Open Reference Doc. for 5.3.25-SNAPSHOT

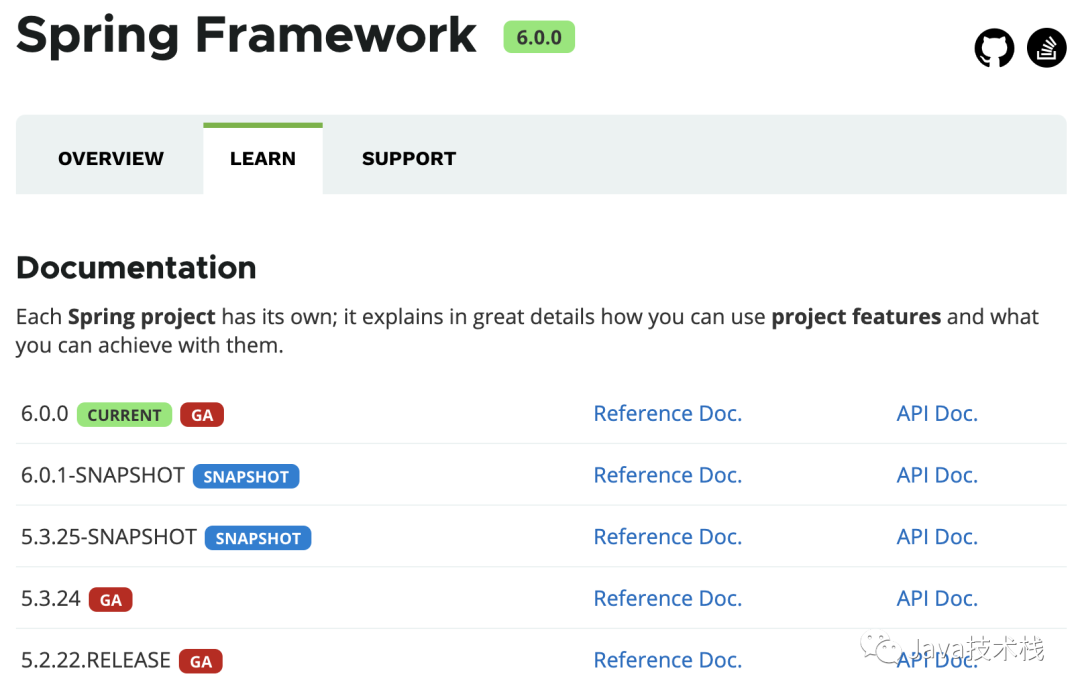pyautogui.click(x=667, y=537)
